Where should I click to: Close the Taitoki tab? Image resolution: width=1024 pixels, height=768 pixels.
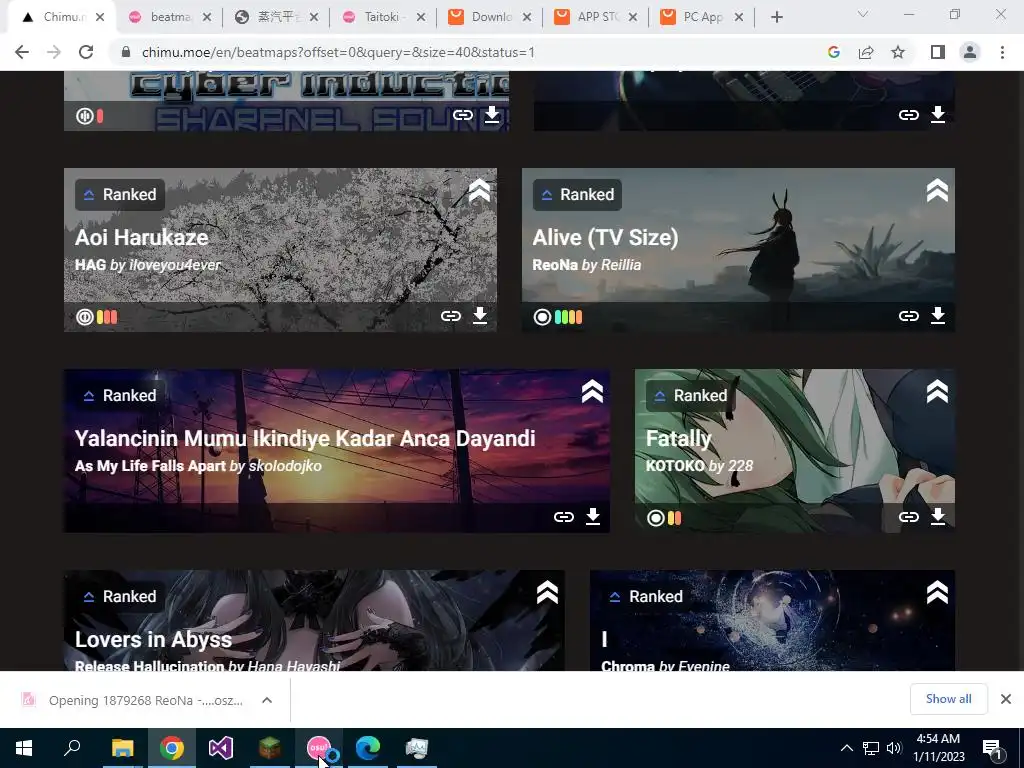(421, 17)
